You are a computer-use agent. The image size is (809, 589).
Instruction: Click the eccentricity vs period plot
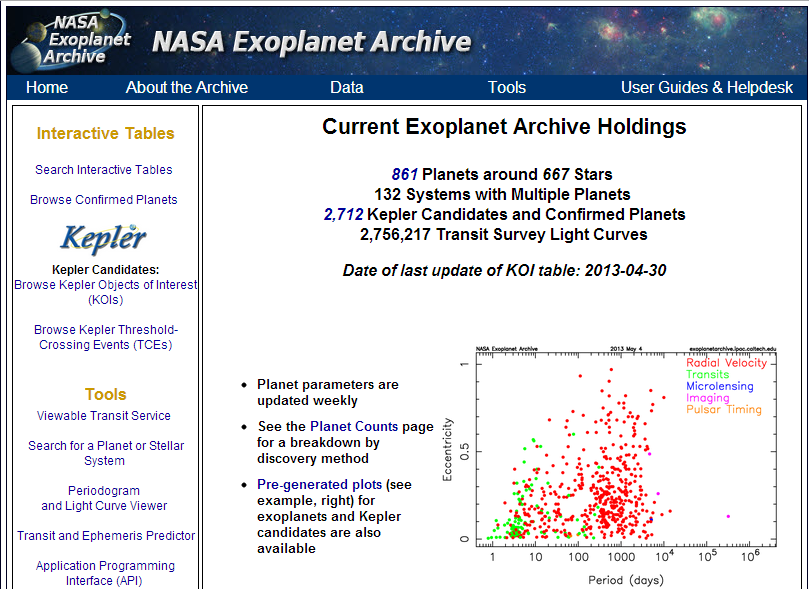(x=610, y=466)
